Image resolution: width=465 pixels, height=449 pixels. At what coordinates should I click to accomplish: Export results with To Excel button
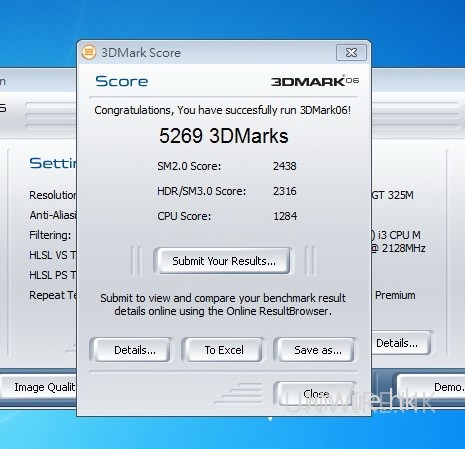[224, 350]
